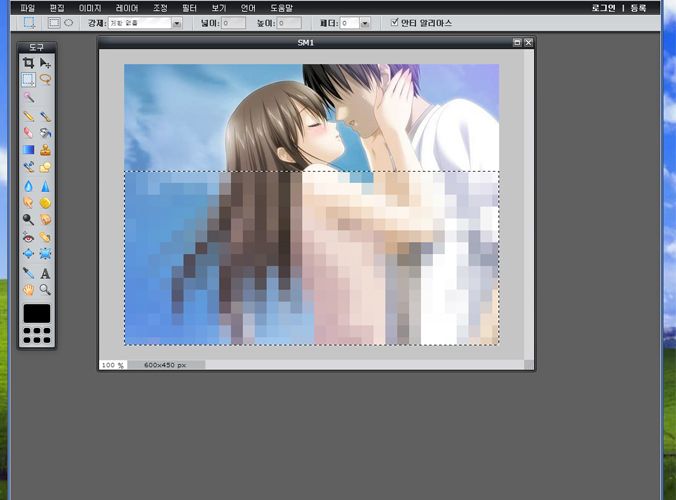Open the 편집 menu
This screenshot has height=500, width=676.
coord(57,8)
